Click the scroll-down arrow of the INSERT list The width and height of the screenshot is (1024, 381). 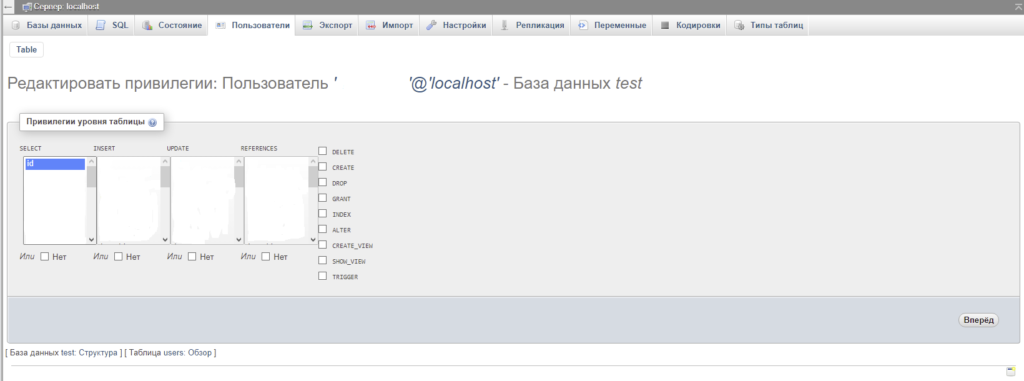coord(165,240)
